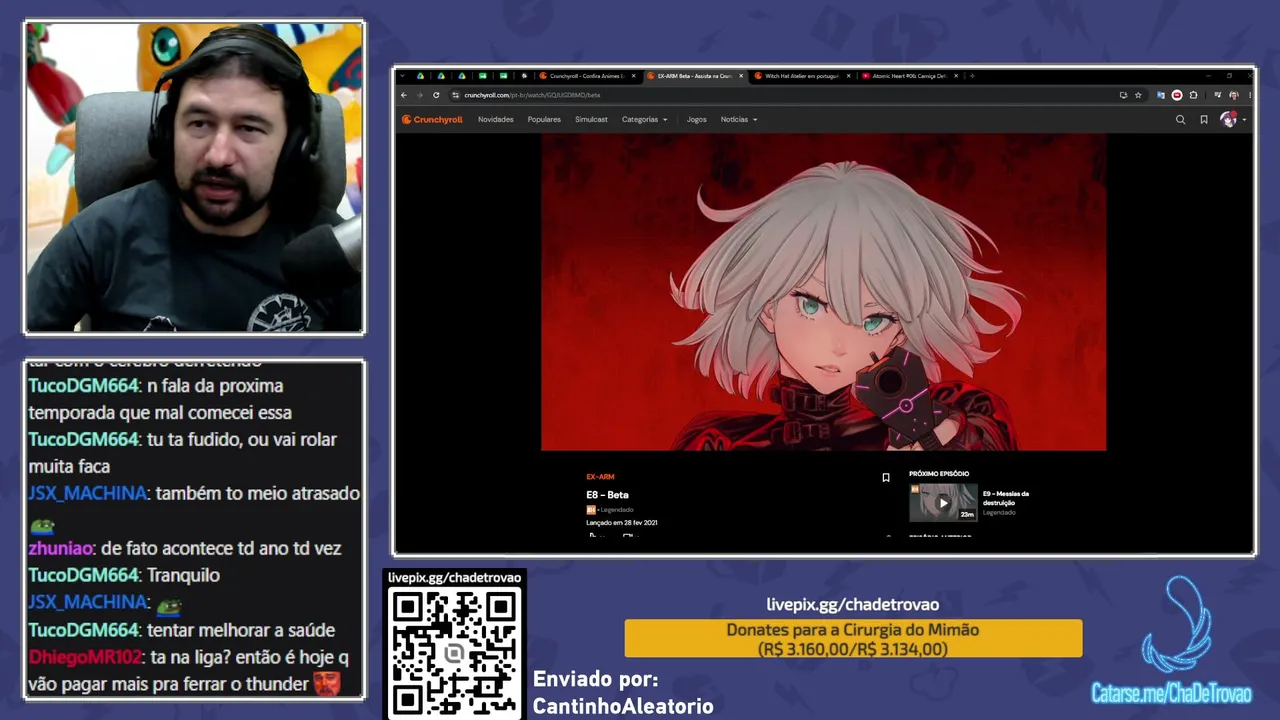Open the Crunchyroll profile avatar menu
The image size is (1280, 720).
click(1230, 120)
